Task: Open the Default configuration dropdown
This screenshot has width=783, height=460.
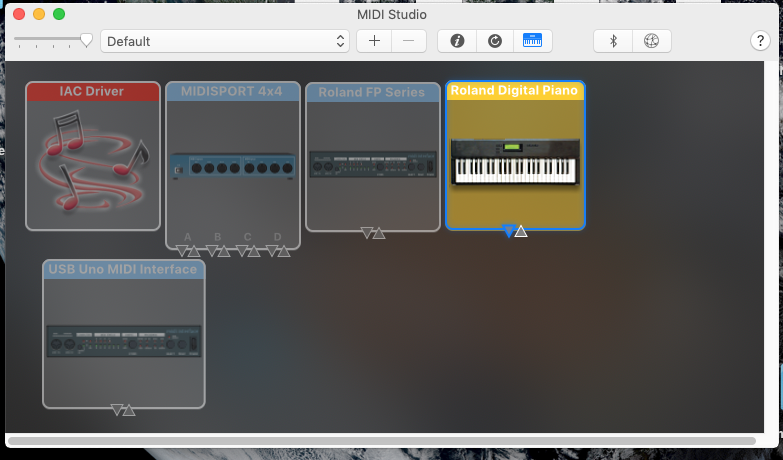Action: coord(225,41)
